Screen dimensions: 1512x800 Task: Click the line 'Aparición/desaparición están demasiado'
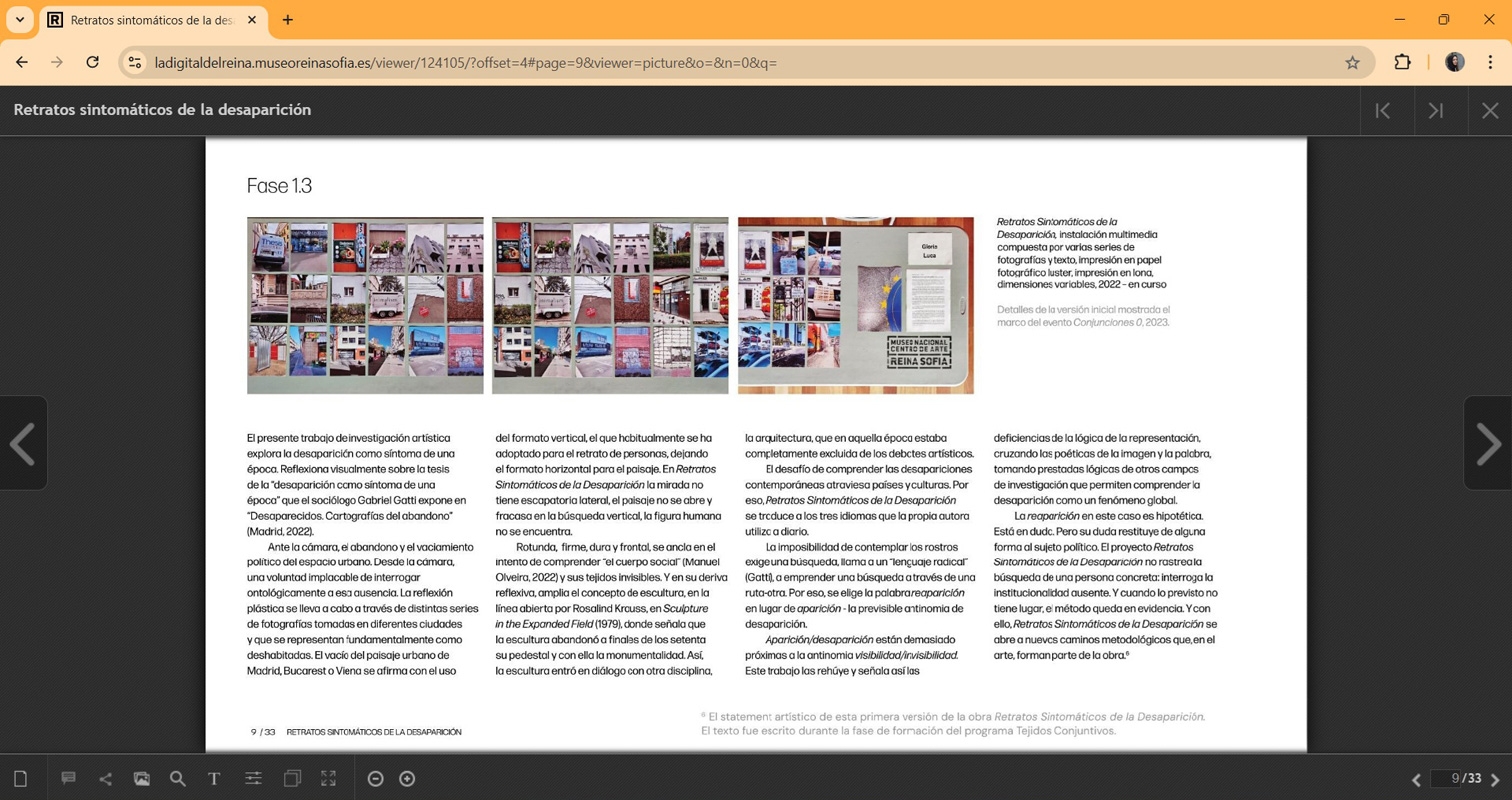[x=859, y=639]
